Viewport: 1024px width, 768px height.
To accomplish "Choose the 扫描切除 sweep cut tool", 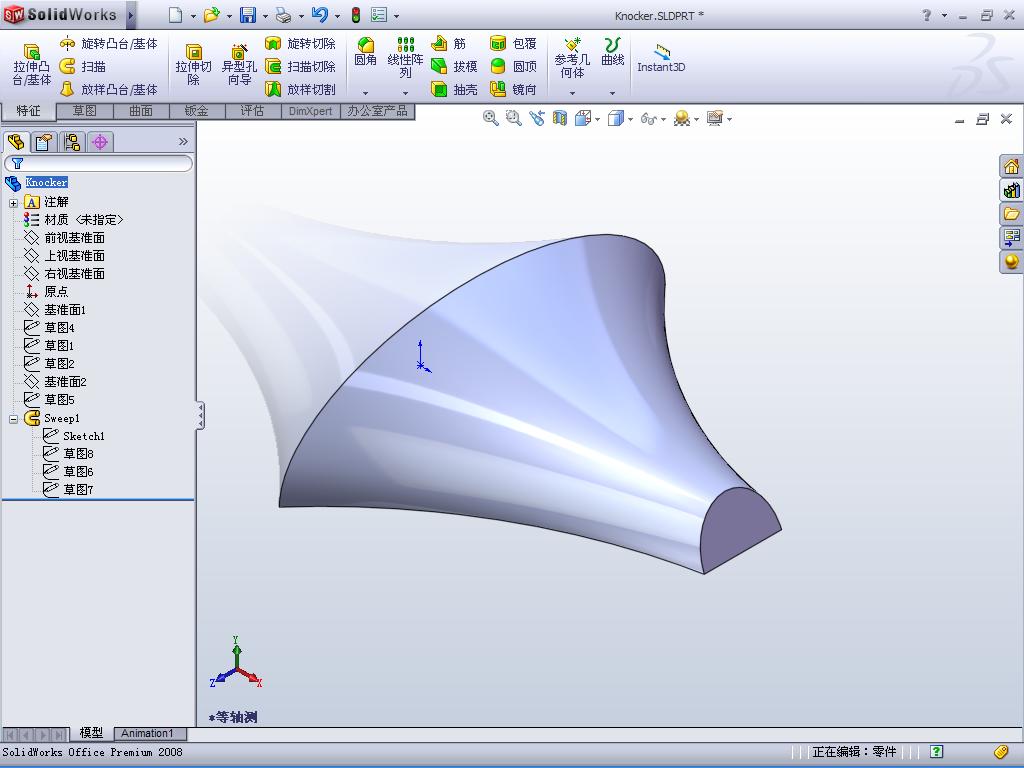I will tap(300, 66).
